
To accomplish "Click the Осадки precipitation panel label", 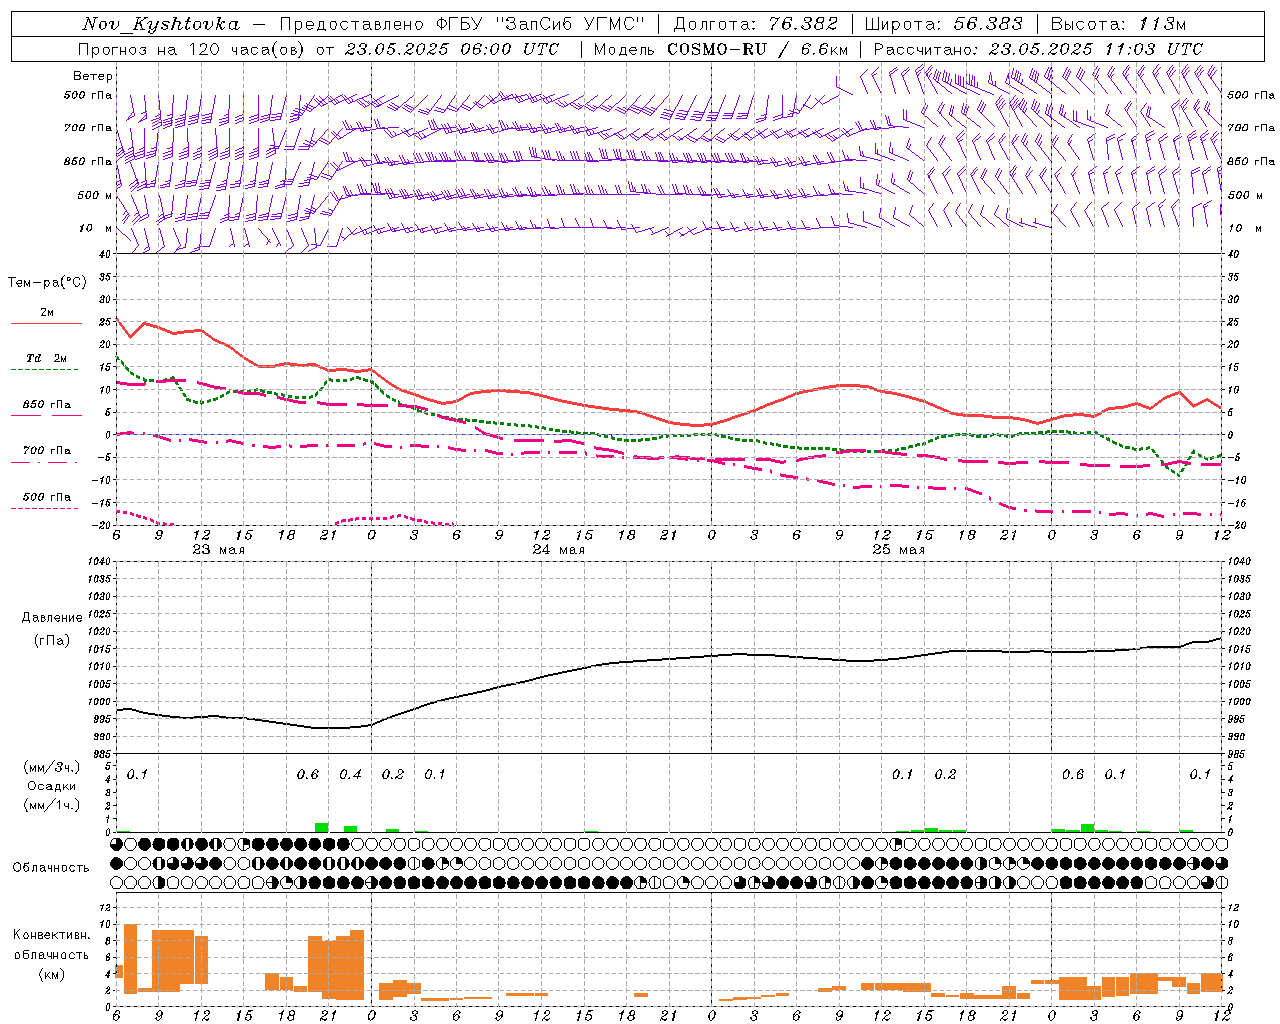I will (51, 786).
